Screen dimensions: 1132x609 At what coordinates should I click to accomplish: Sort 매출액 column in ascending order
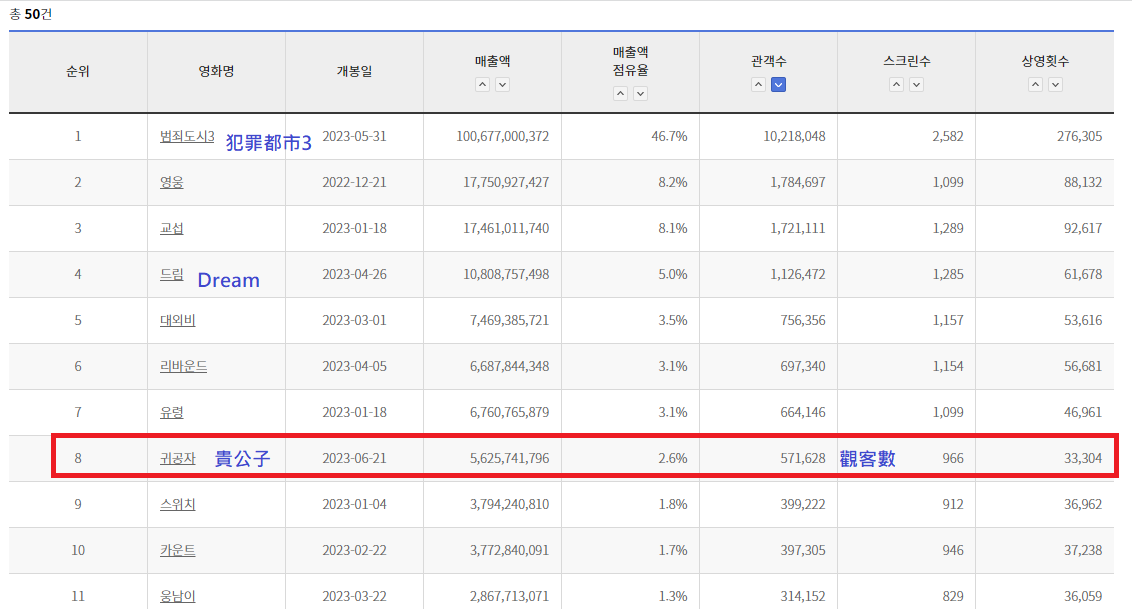coord(482,85)
